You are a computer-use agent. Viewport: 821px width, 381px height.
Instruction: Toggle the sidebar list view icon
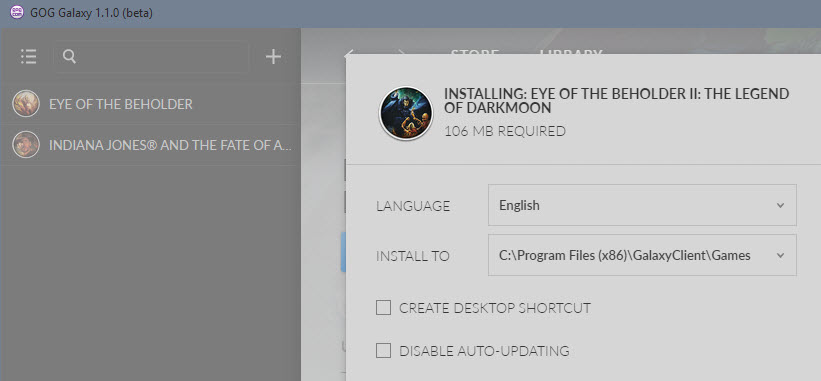tap(28, 57)
